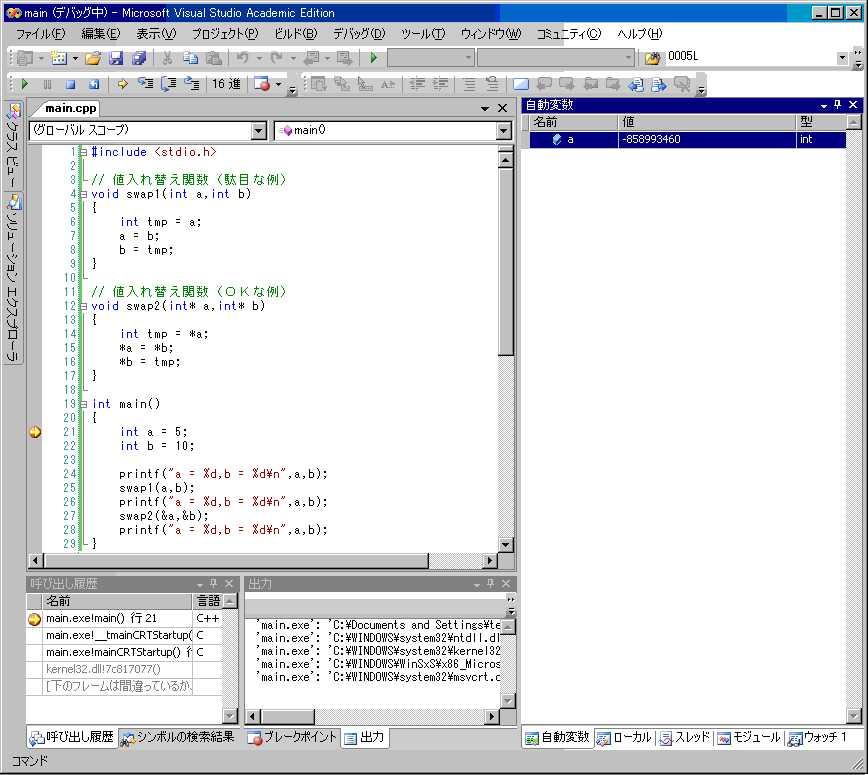Viewport: 868px width, 775px height.
Task: Collapse the main function outline
Action: pyautogui.click(x=84, y=404)
